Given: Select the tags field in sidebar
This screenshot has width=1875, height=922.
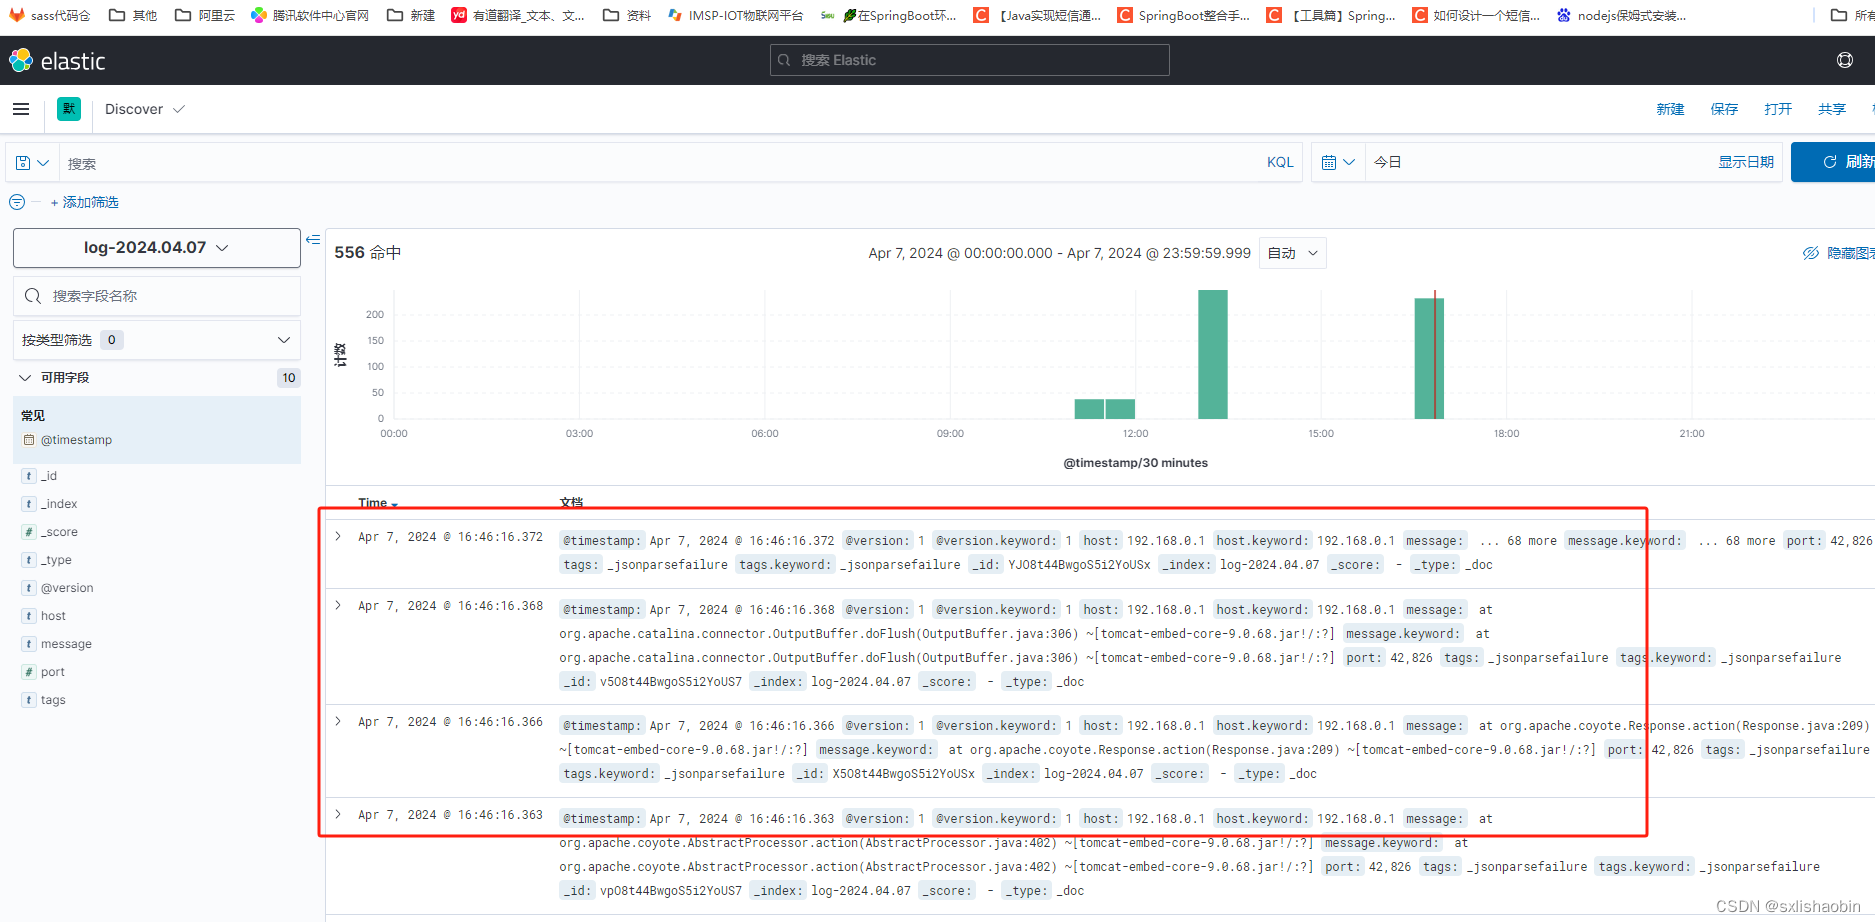Looking at the screenshot, I should (x=53, y=700).
